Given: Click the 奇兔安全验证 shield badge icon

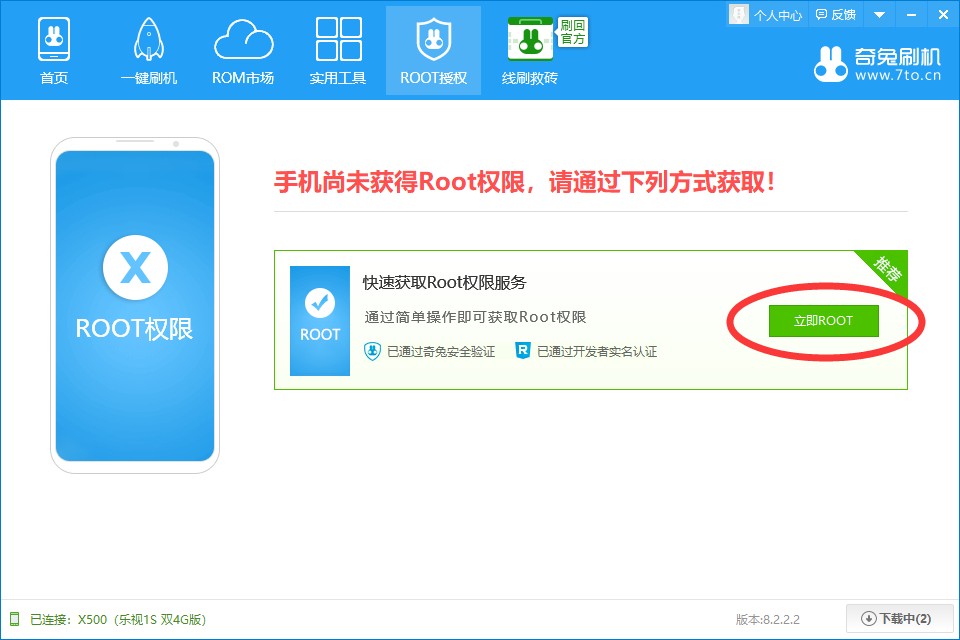Looking at the screenshot, I should point(372,351).
